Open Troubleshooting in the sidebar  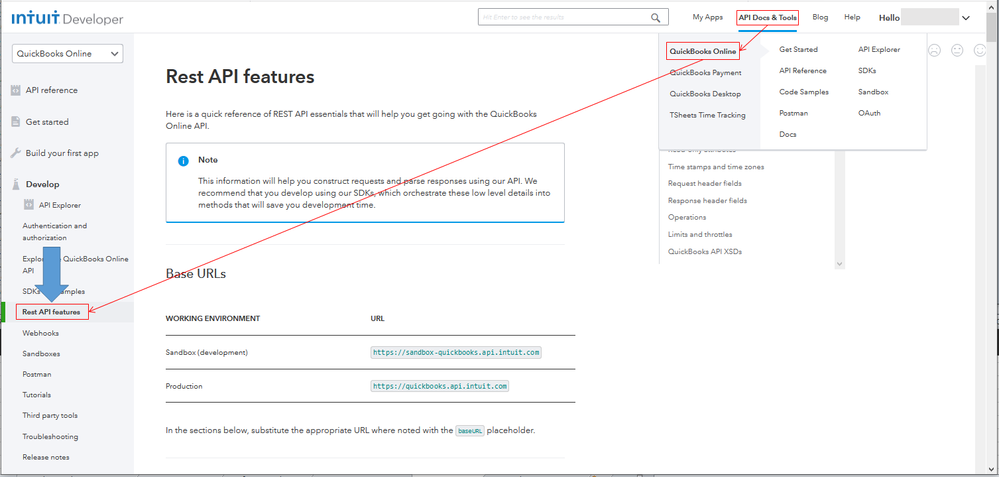pos(50,437)
